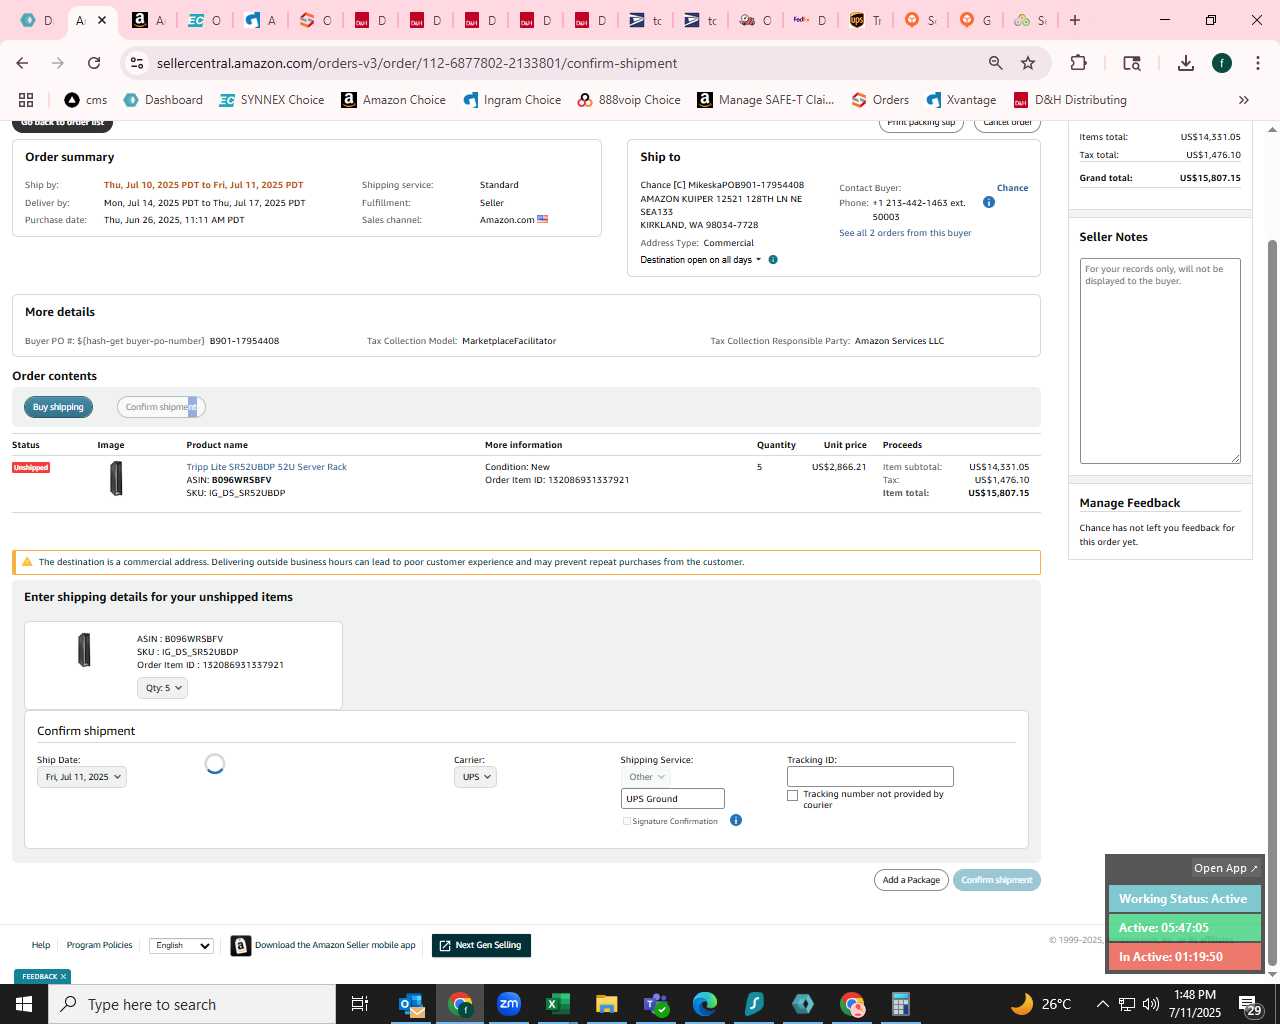Screen dimensions: 1280x1024
Task: Open the apps grid icon in bookmarks bar
Action: [26, 100]
